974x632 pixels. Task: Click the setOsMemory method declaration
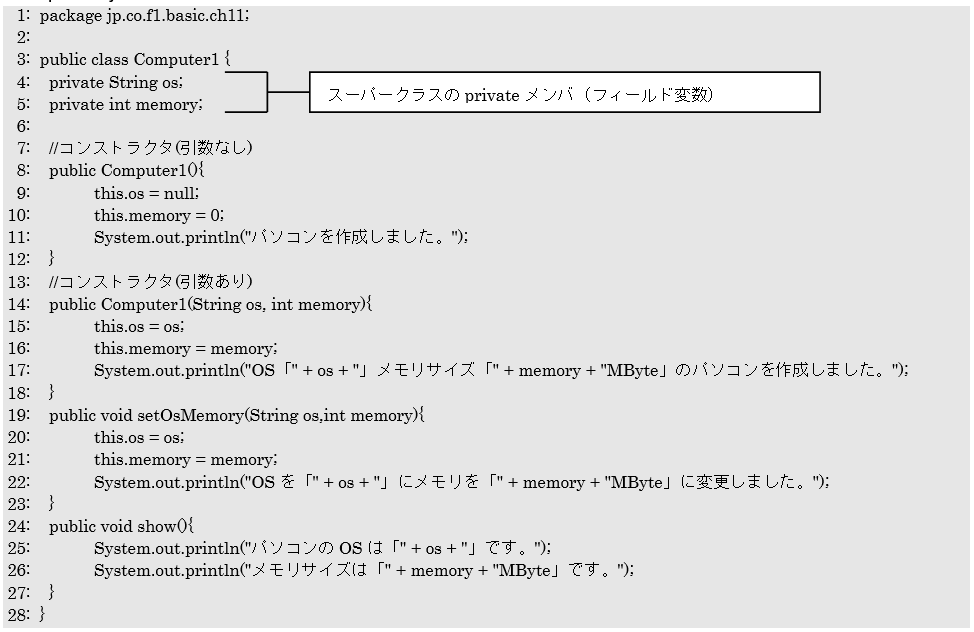pyautogui.click(x=237, y=415)
